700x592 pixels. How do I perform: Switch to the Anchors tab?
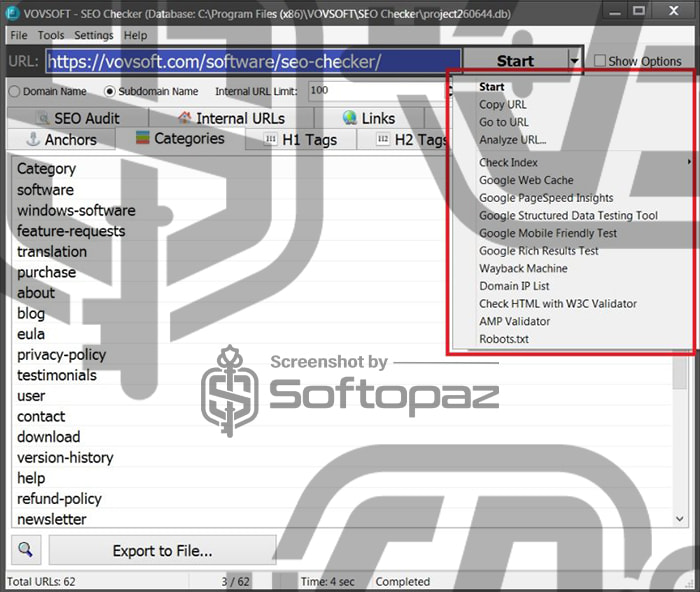pos(62,139)
